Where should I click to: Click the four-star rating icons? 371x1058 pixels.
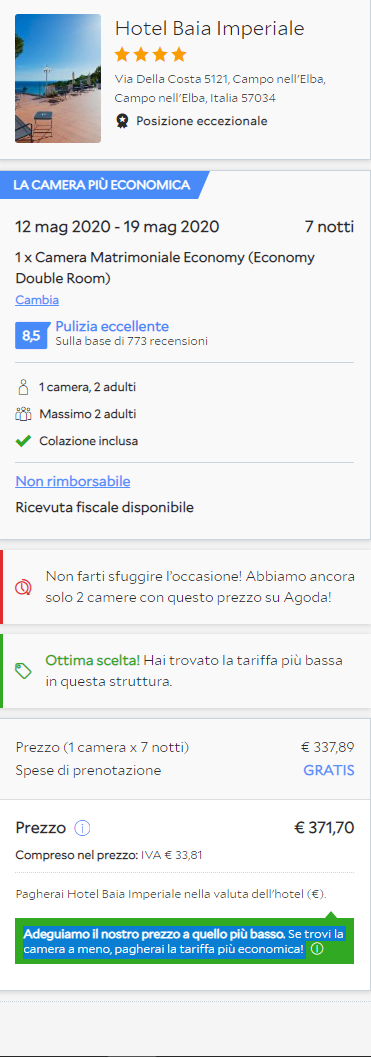(x=150, y=54)
